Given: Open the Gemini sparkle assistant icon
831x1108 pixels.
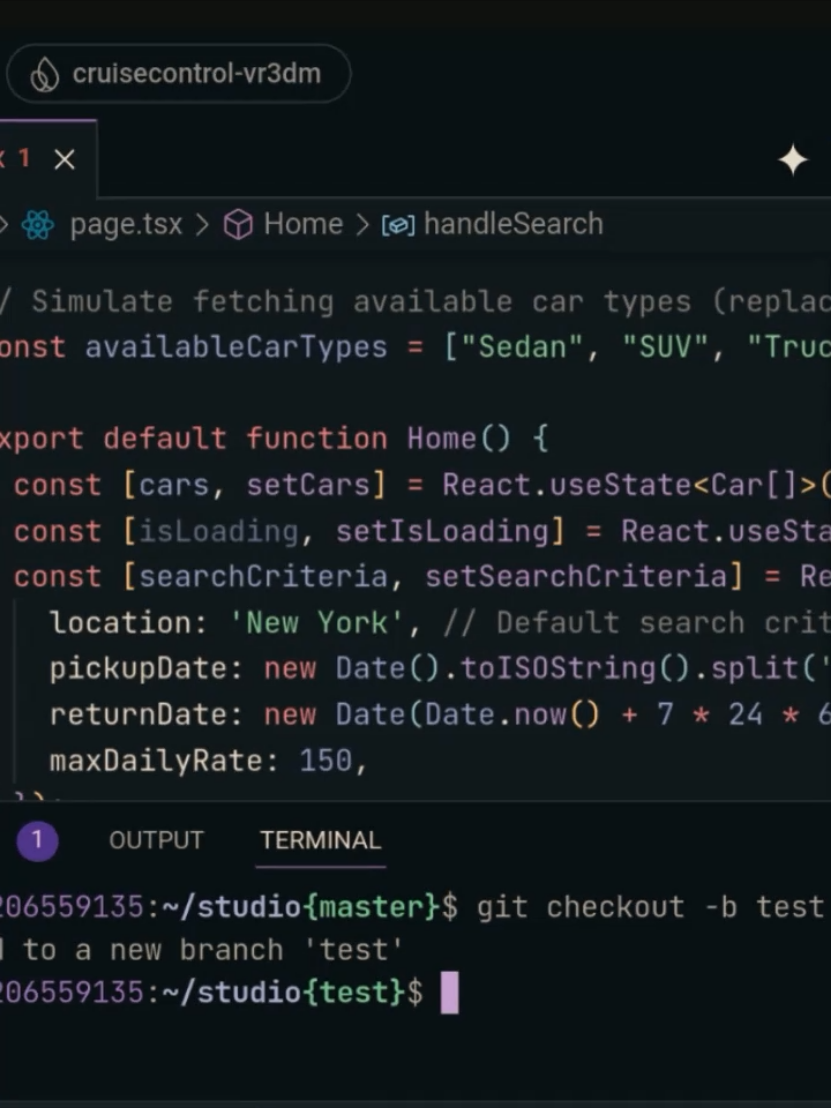Looking at the screenshot, I should [793, 160].
